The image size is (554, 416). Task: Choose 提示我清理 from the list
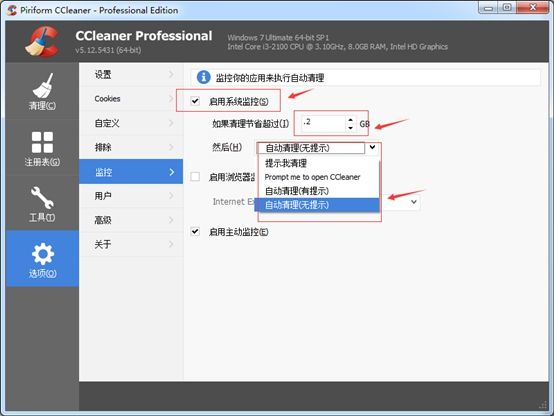point(317,163)
